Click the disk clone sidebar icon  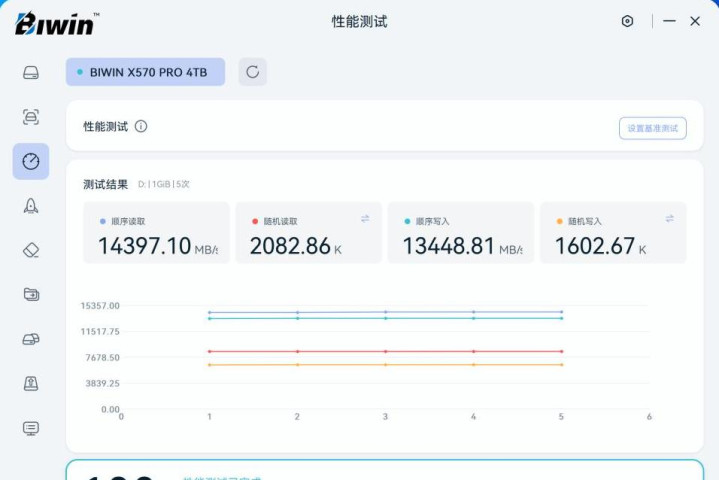click(31, 339)
